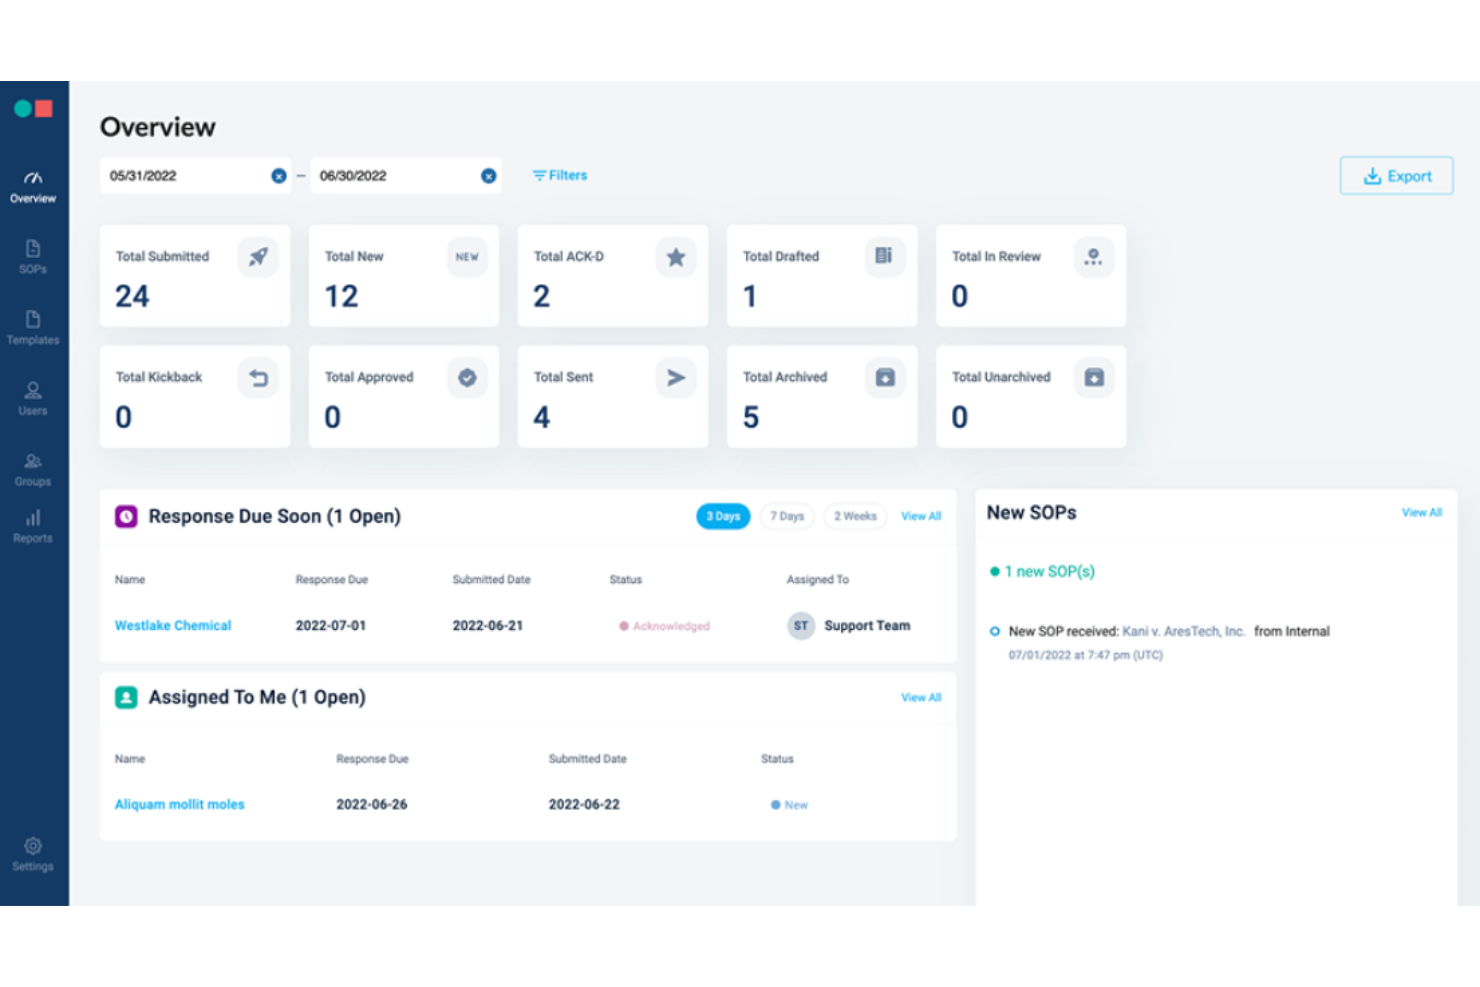
Task: View All in New SOPs panel
Action: (1422, 512)
